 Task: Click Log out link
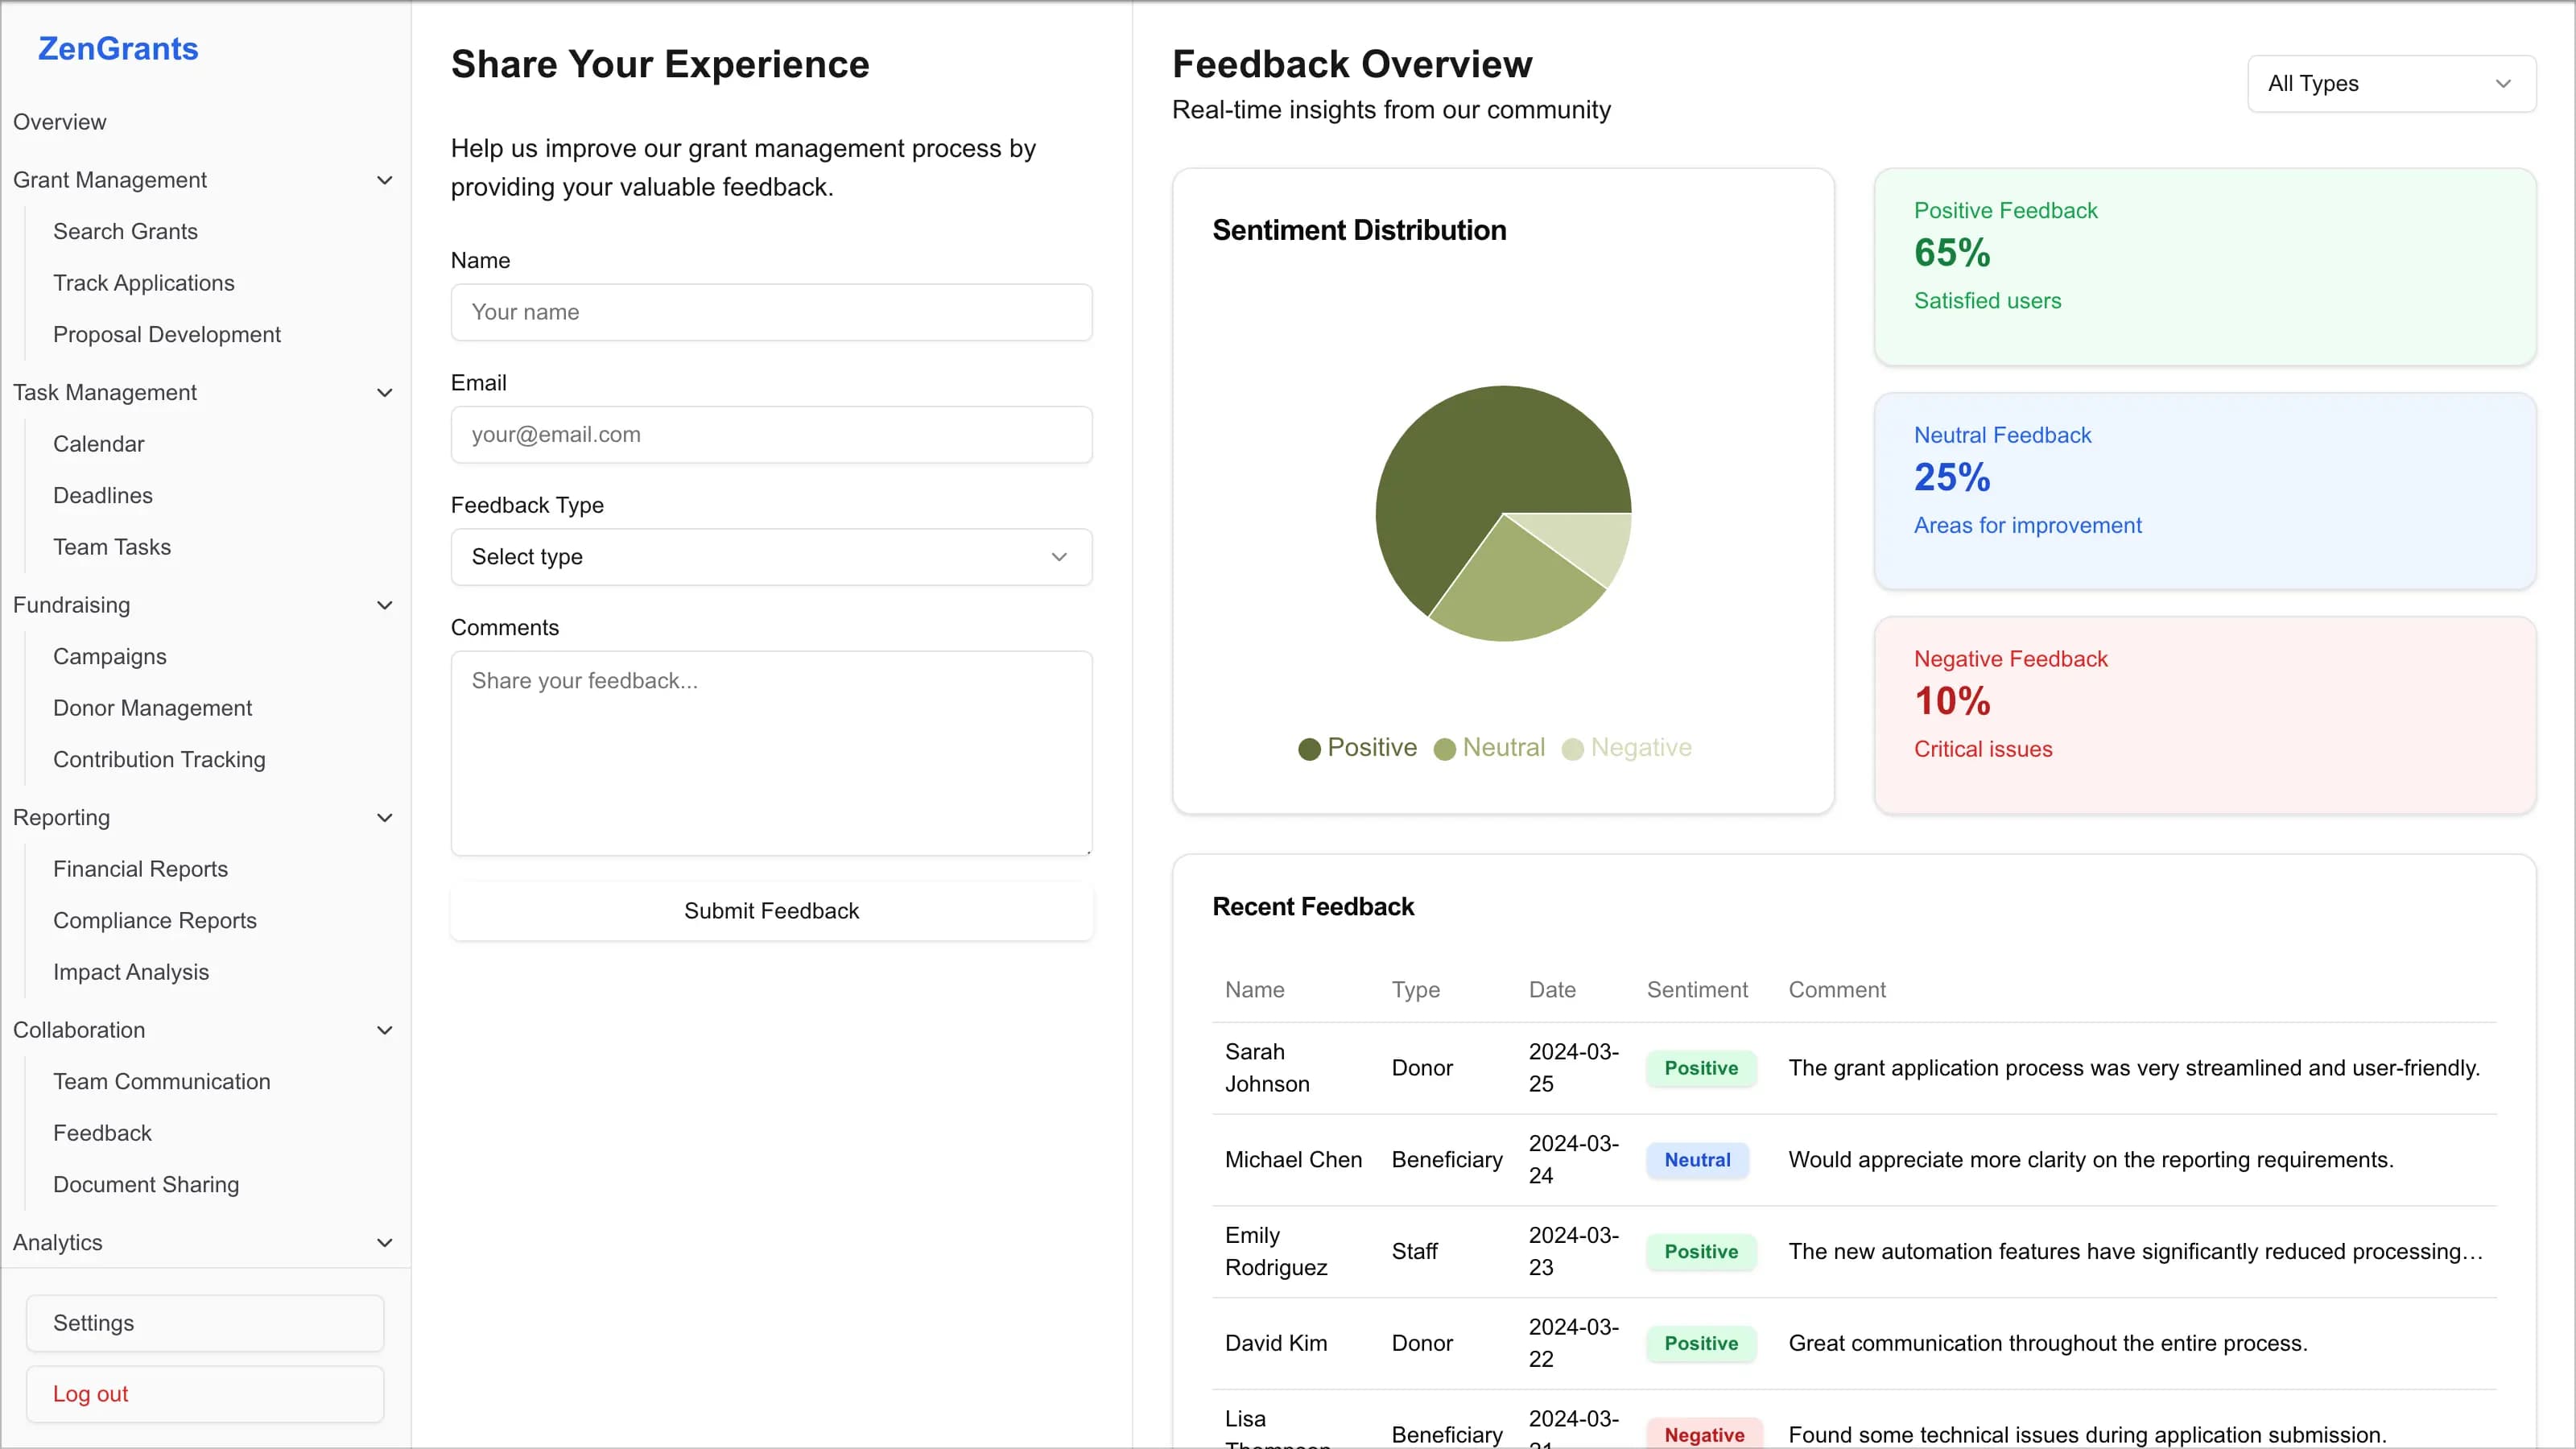point(89,1394)
